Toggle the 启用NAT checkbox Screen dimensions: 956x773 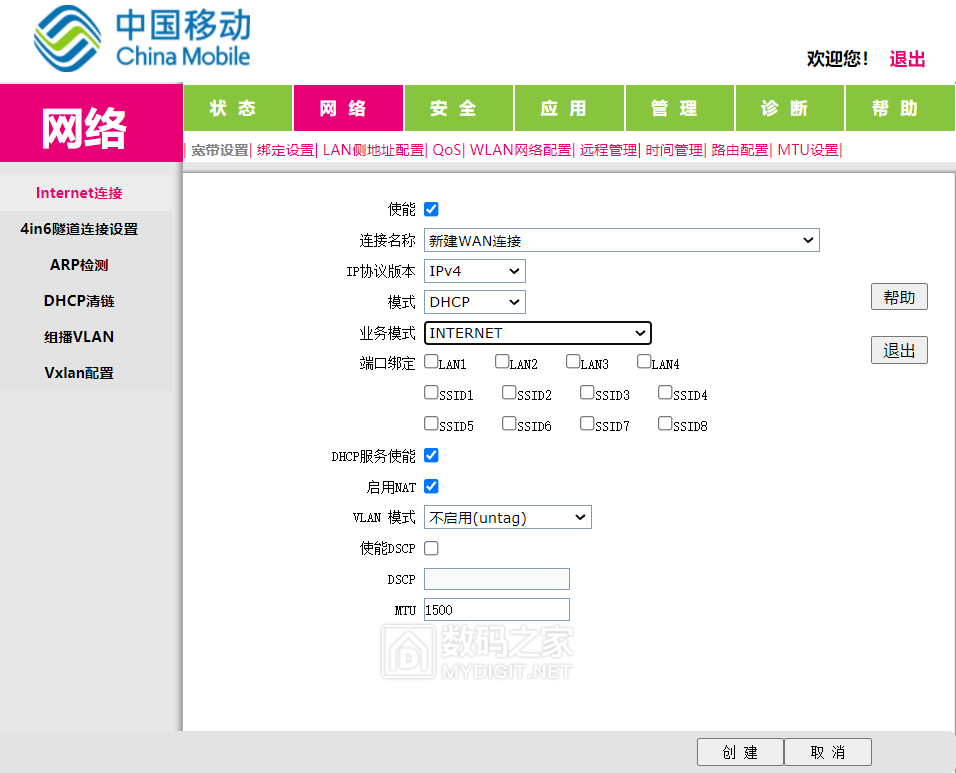coord(431,486)
